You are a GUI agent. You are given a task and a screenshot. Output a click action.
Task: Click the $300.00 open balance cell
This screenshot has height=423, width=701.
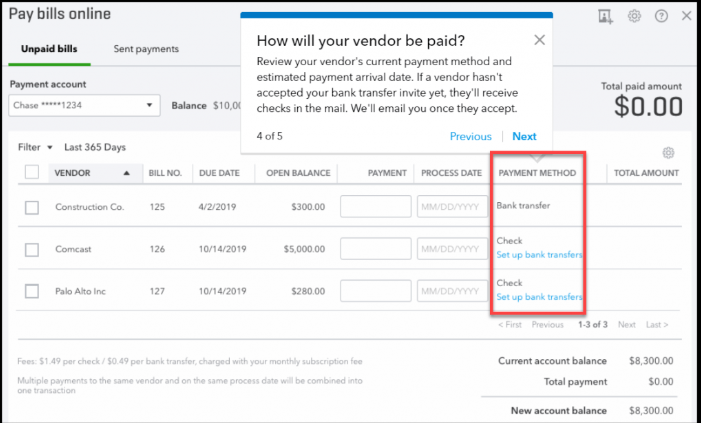click(308, 207)
